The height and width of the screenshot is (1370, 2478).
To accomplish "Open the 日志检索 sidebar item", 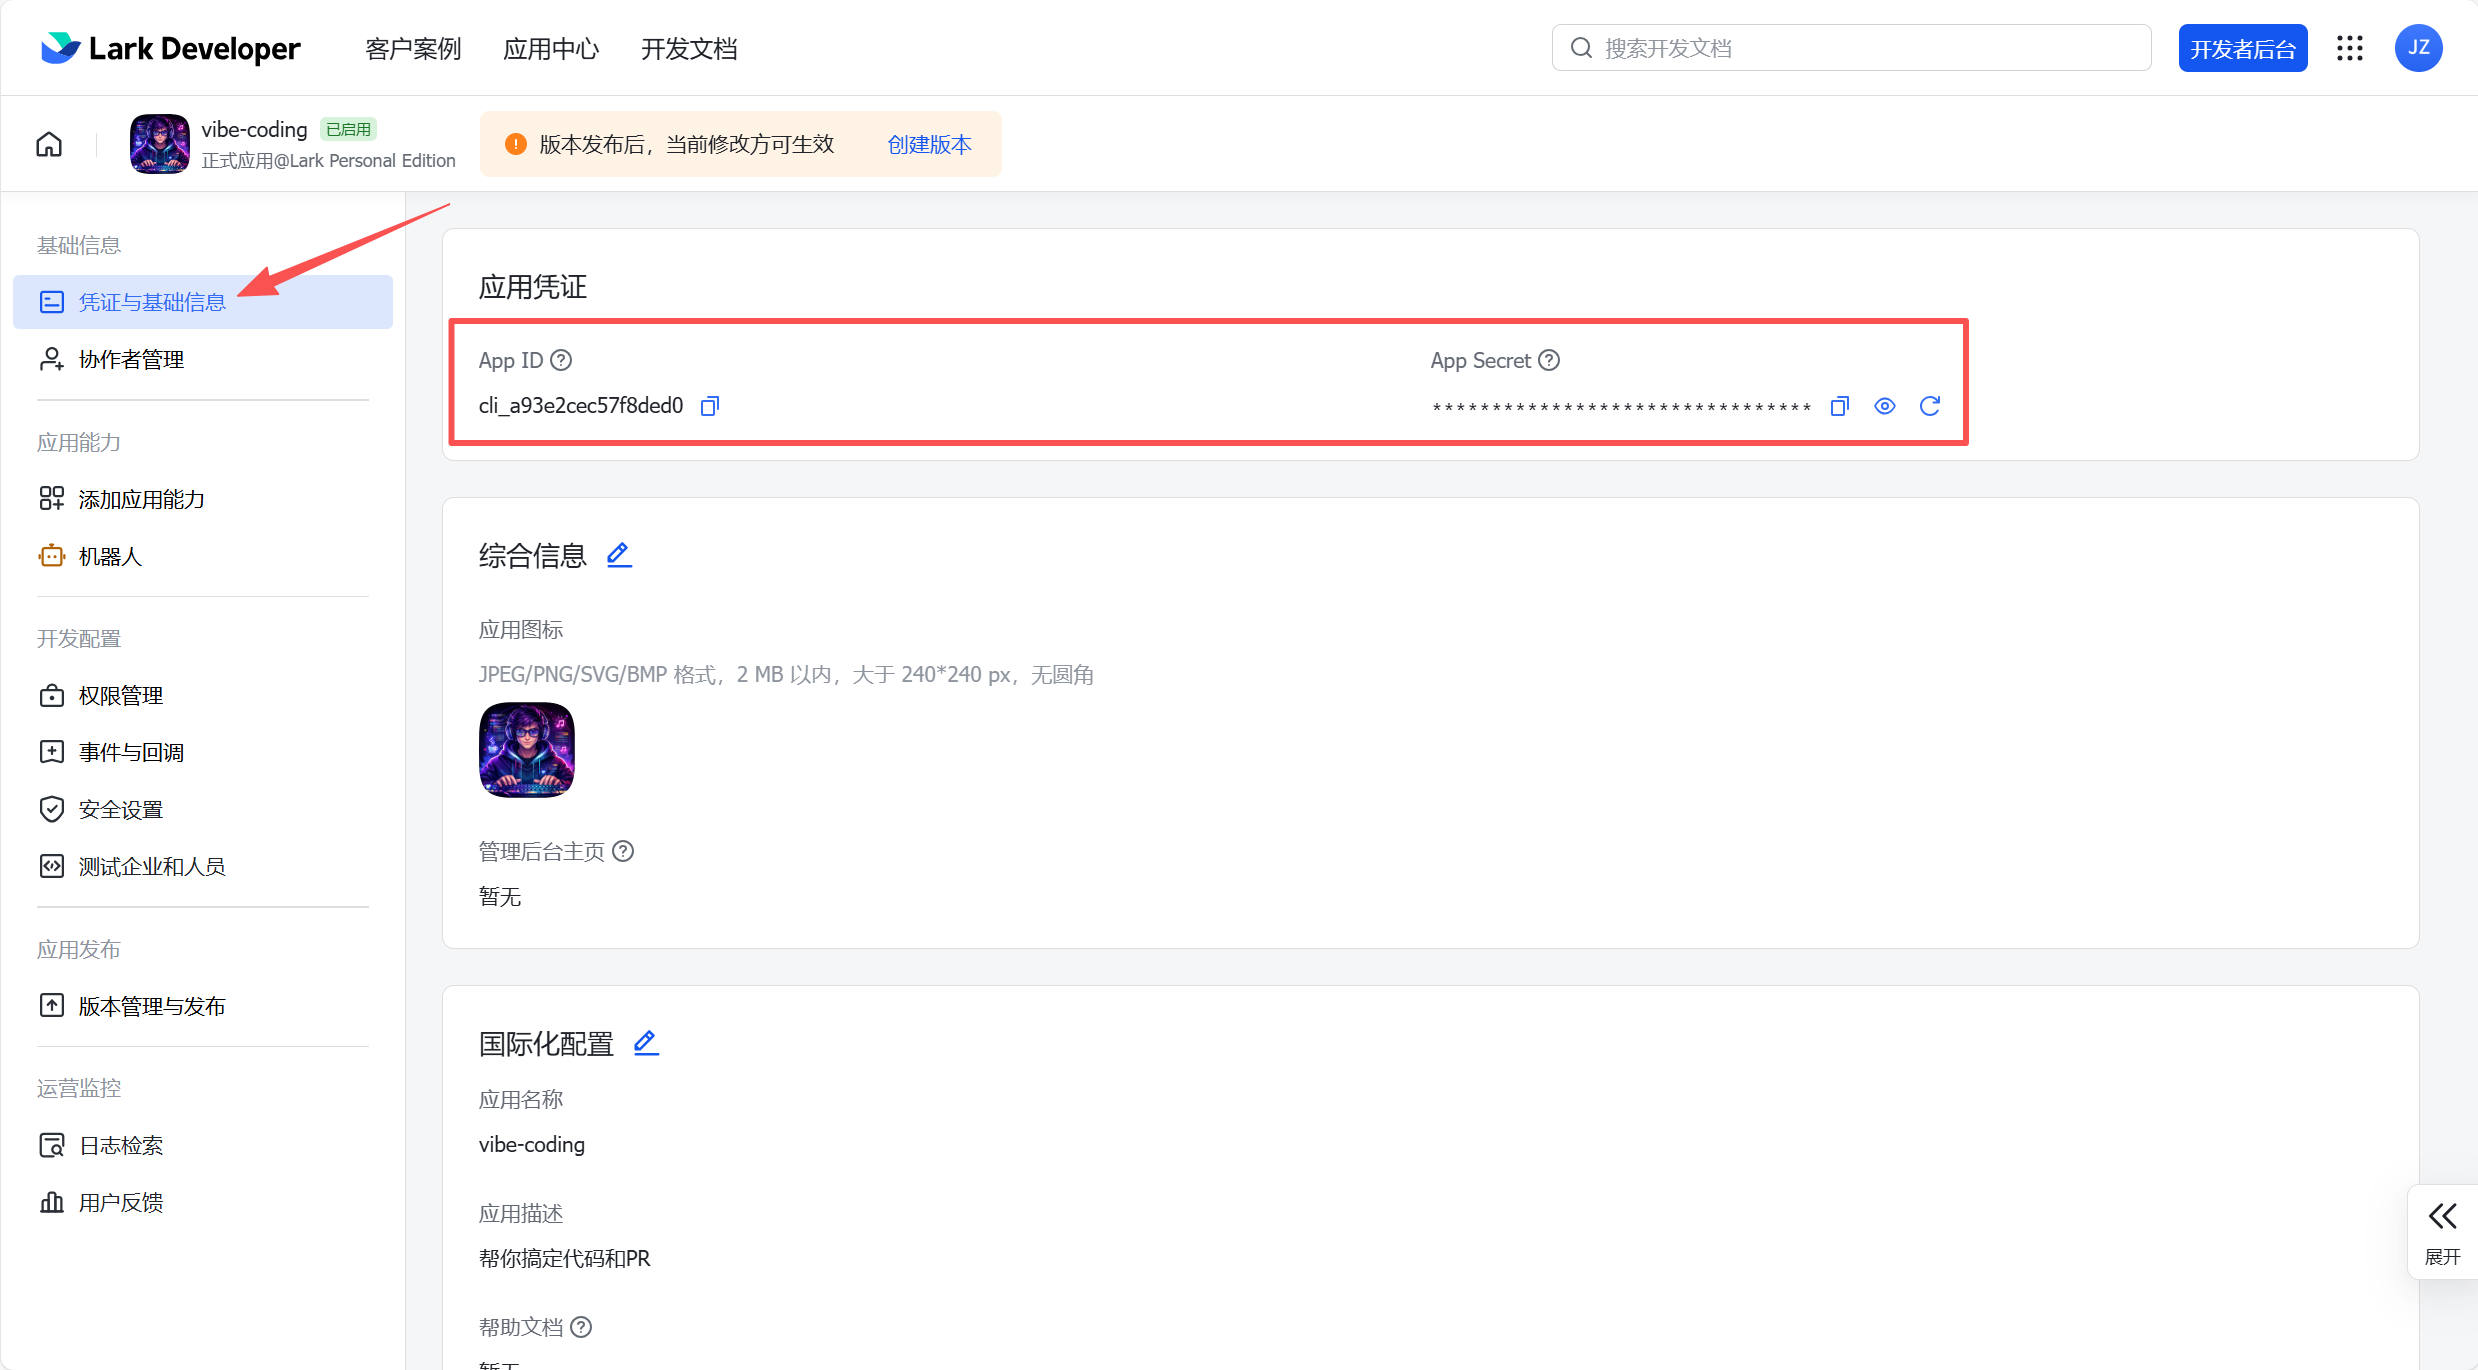I will click(121, 1144).
